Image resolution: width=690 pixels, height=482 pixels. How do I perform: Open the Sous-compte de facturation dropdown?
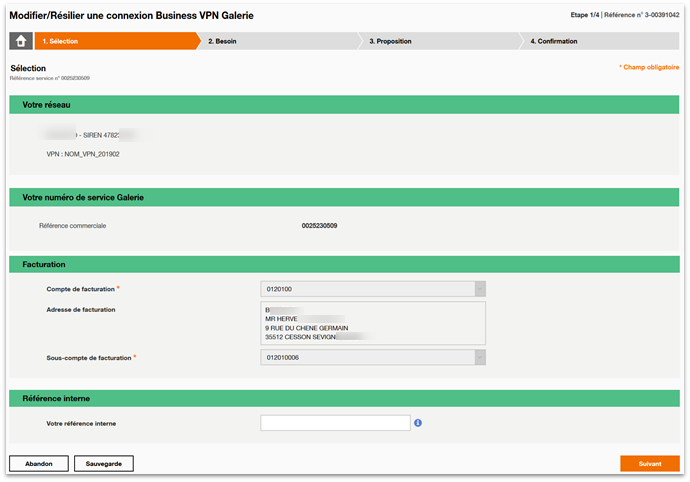click(373, 357)
